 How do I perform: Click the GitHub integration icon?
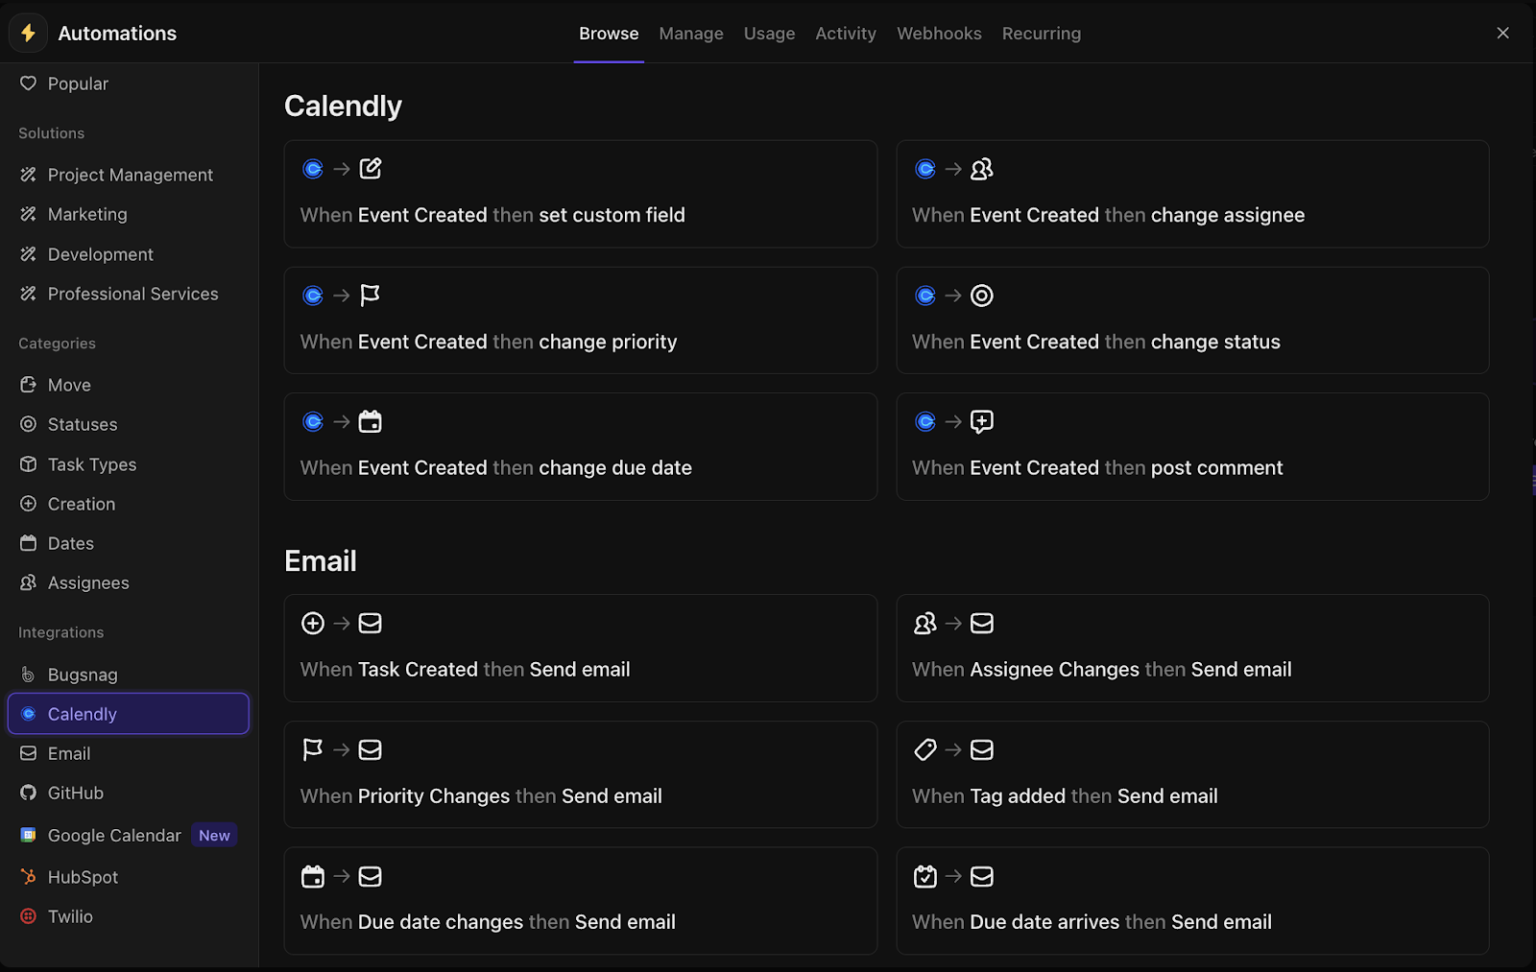click(x=29, y=792)
